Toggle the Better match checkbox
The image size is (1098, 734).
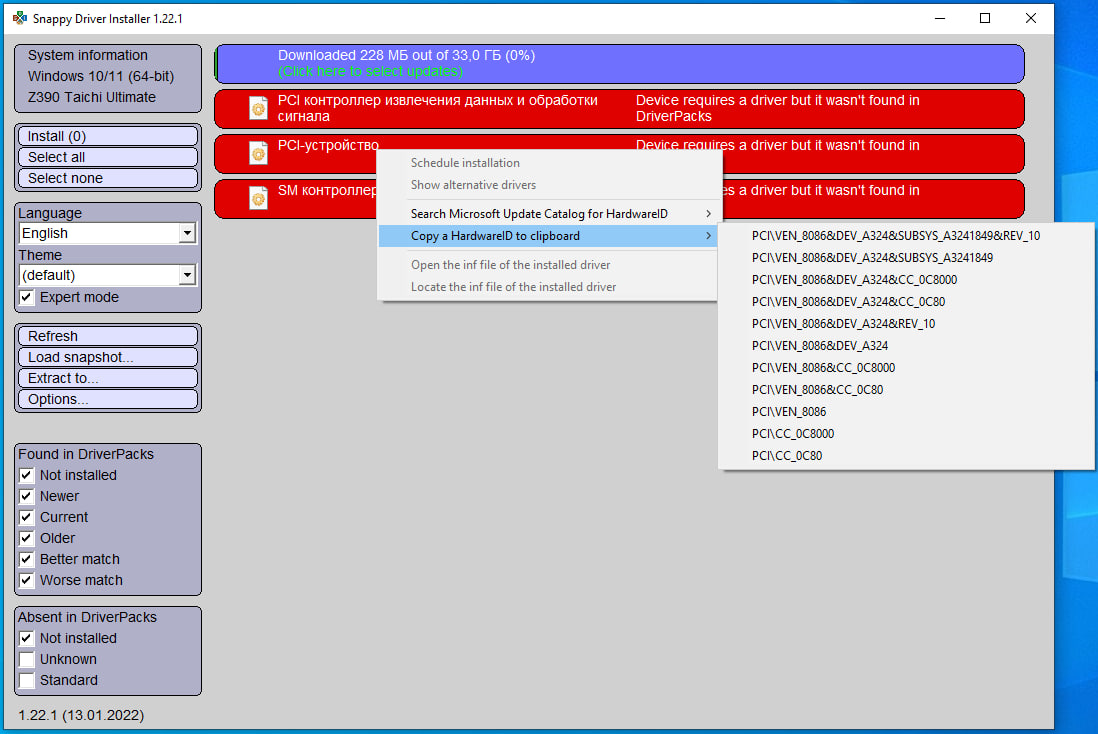[x=27, y=559]
